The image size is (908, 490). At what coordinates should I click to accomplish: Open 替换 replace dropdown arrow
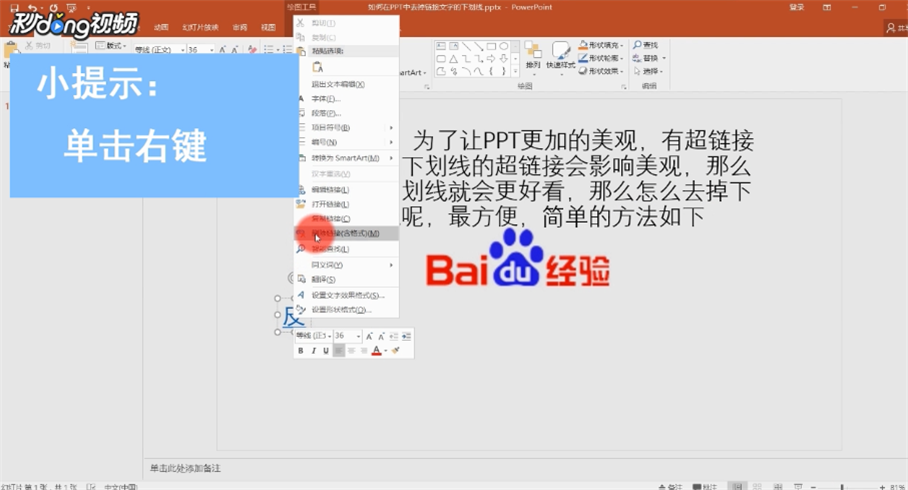664,58
